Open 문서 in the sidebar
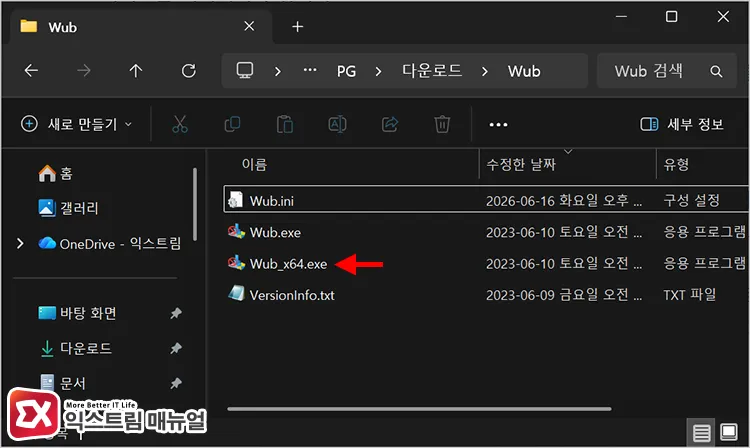The width and height of the screenshot is (750, 448). point(63,382)
